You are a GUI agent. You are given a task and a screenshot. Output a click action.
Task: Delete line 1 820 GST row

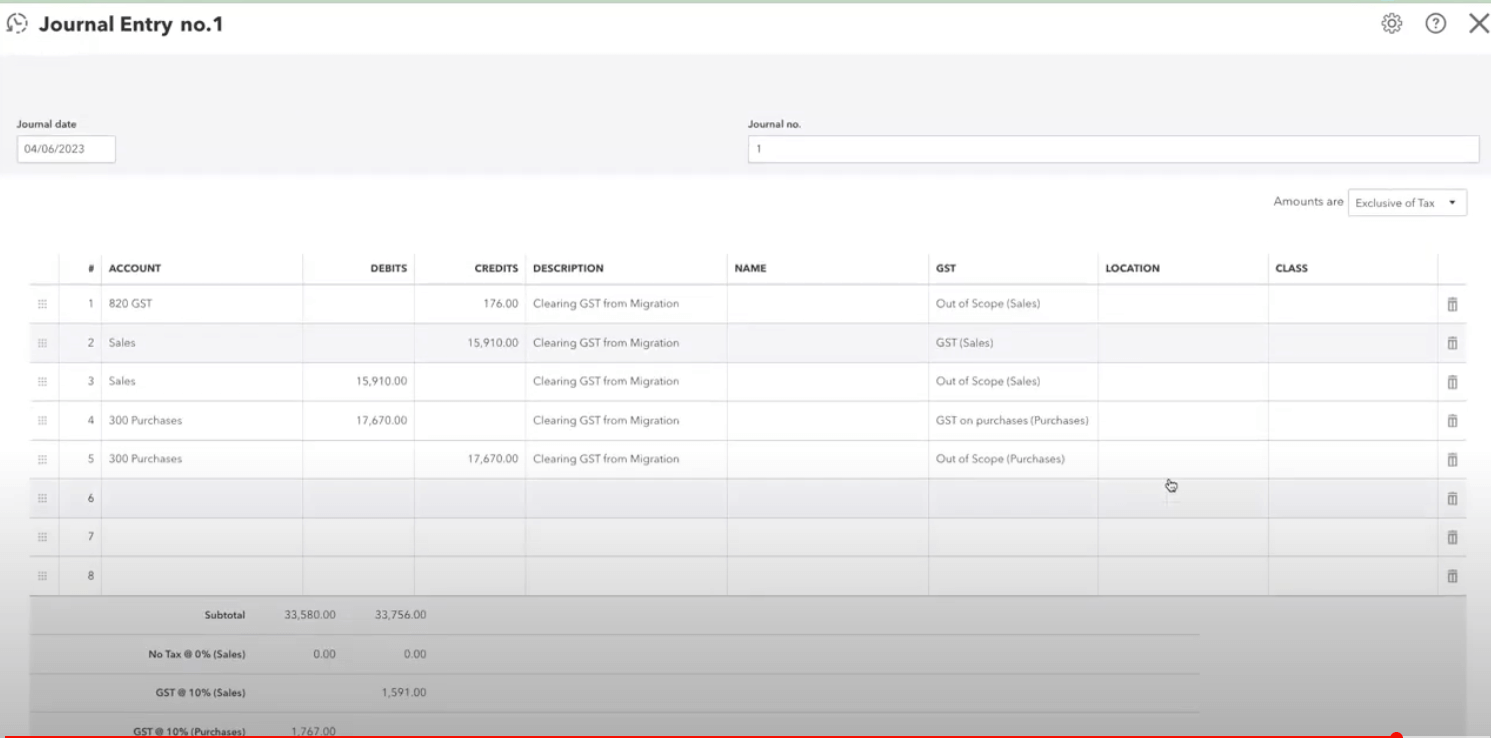[1452, 304]
